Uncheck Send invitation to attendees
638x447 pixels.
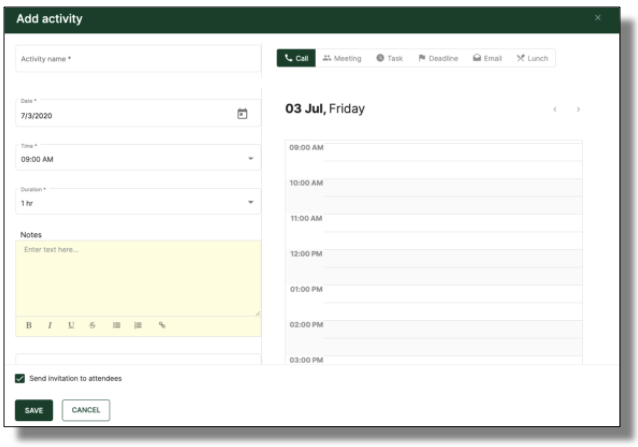pyautogui.click(x=20, y=378)
